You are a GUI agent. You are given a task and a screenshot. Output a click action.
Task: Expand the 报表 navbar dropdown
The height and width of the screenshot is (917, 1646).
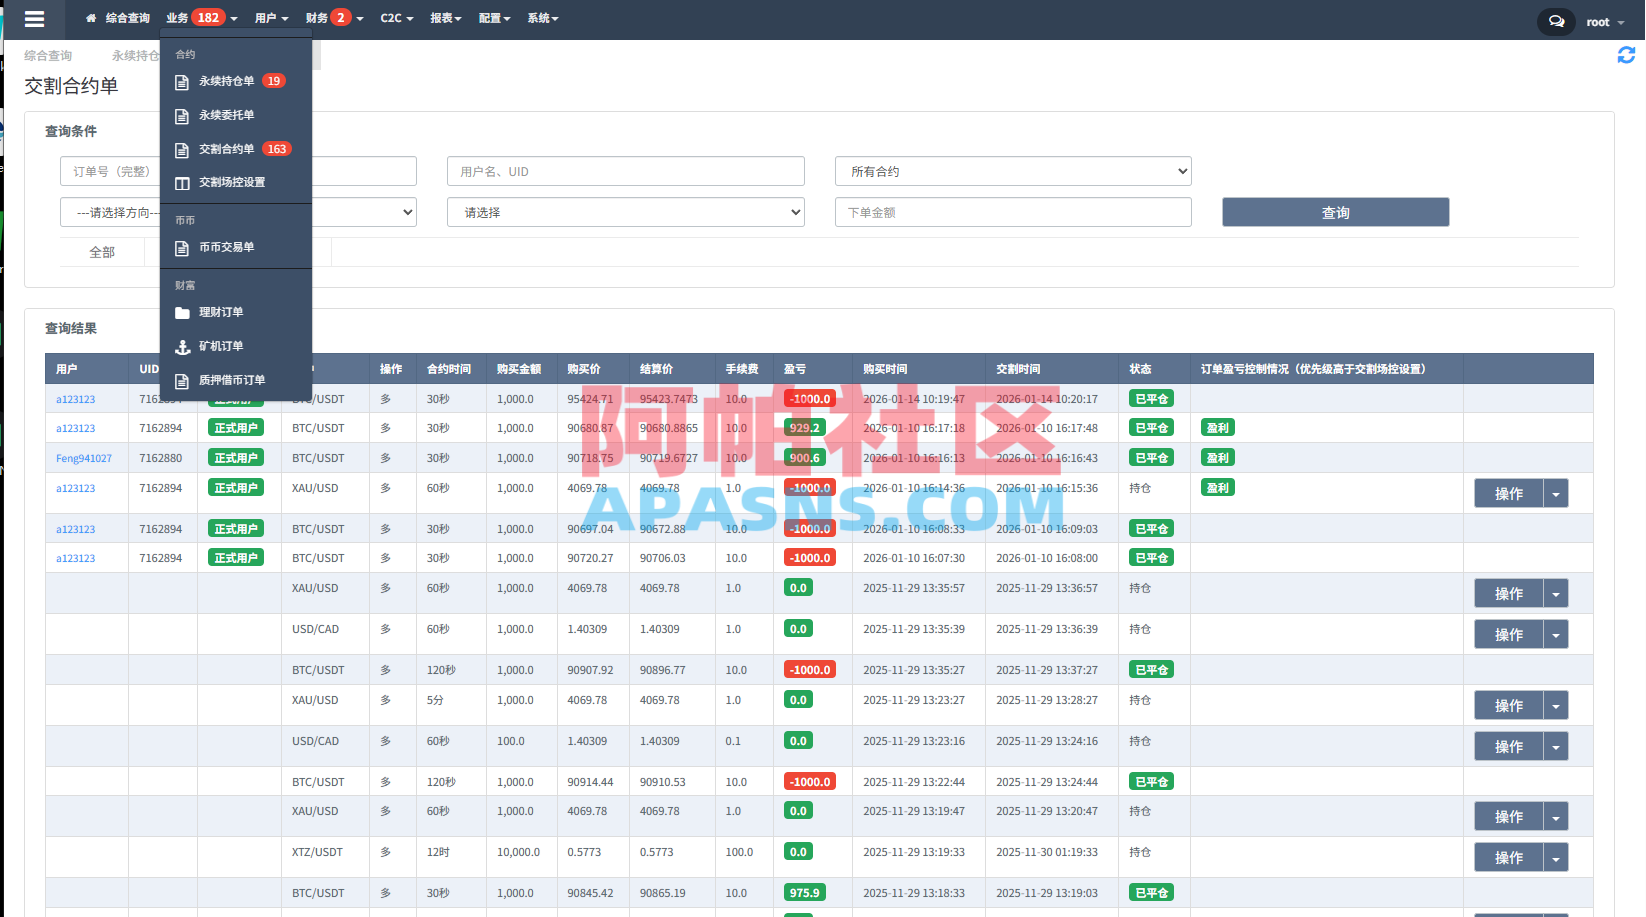[446, 18]
